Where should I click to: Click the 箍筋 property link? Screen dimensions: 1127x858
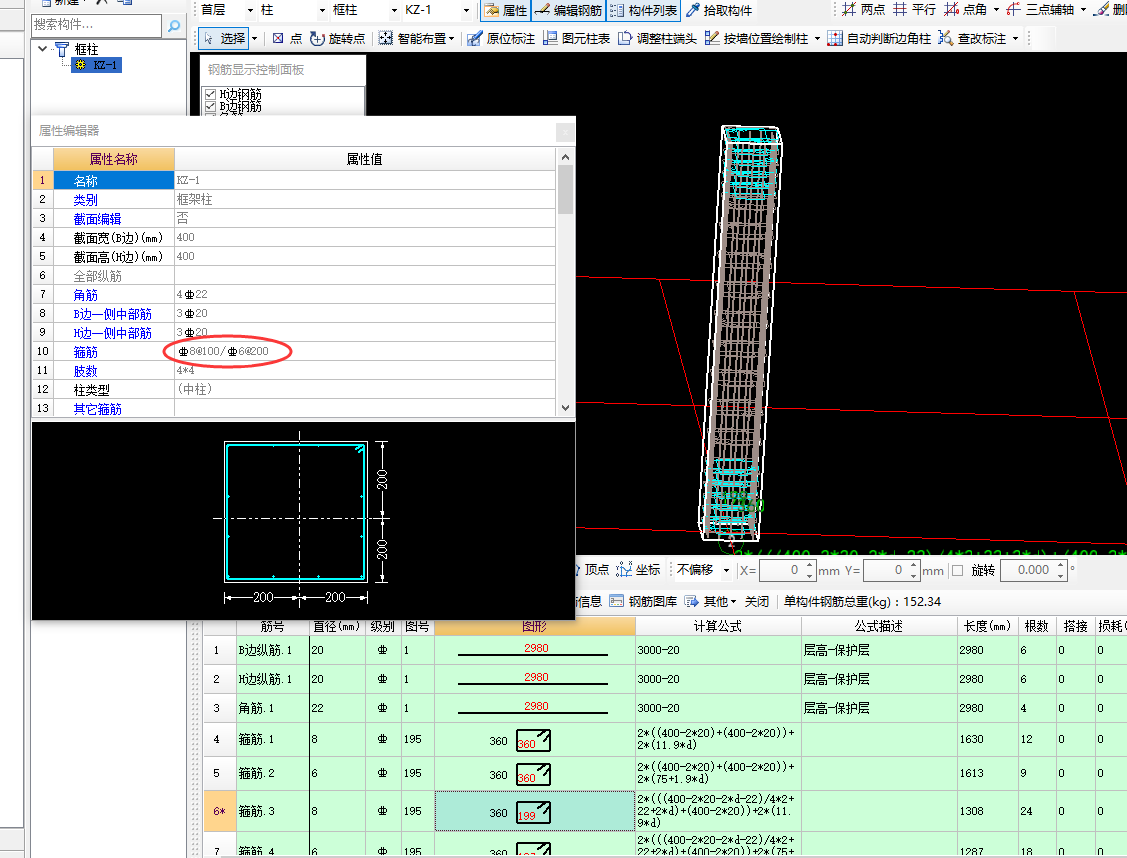tap(86, 351)
